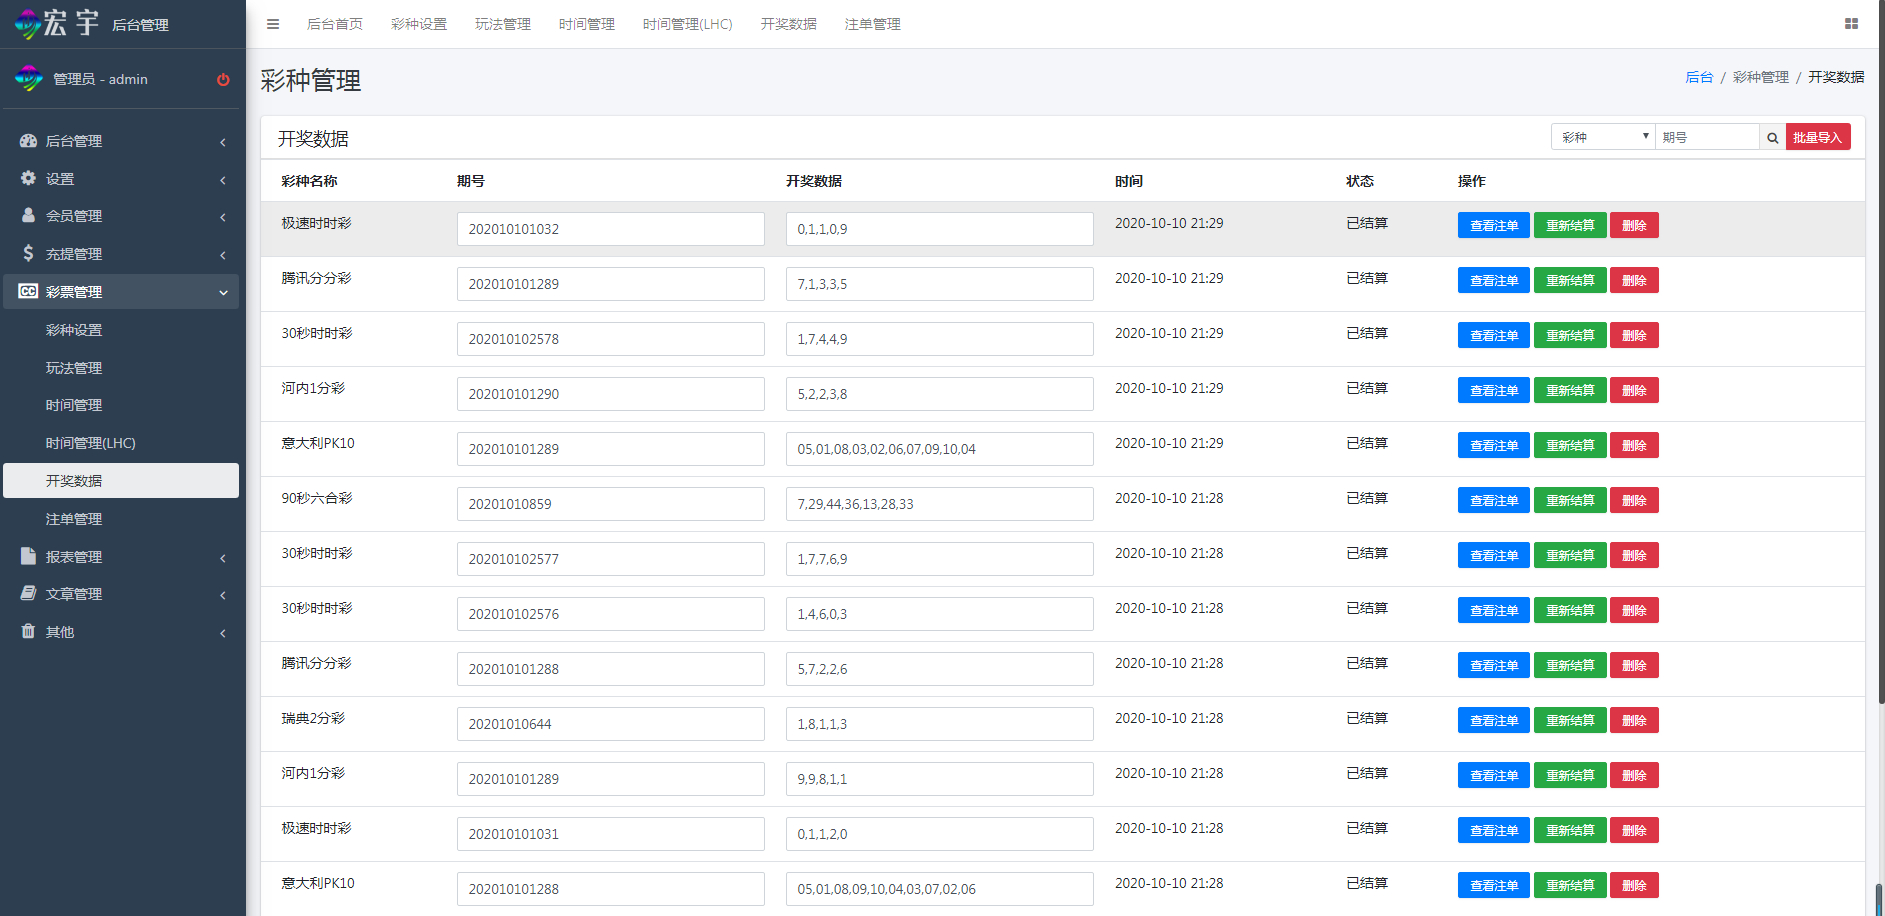Viewport: 1885px width, 916px height.
Task: Click the 充提管理 dollar icon
Action: [28, 253]
